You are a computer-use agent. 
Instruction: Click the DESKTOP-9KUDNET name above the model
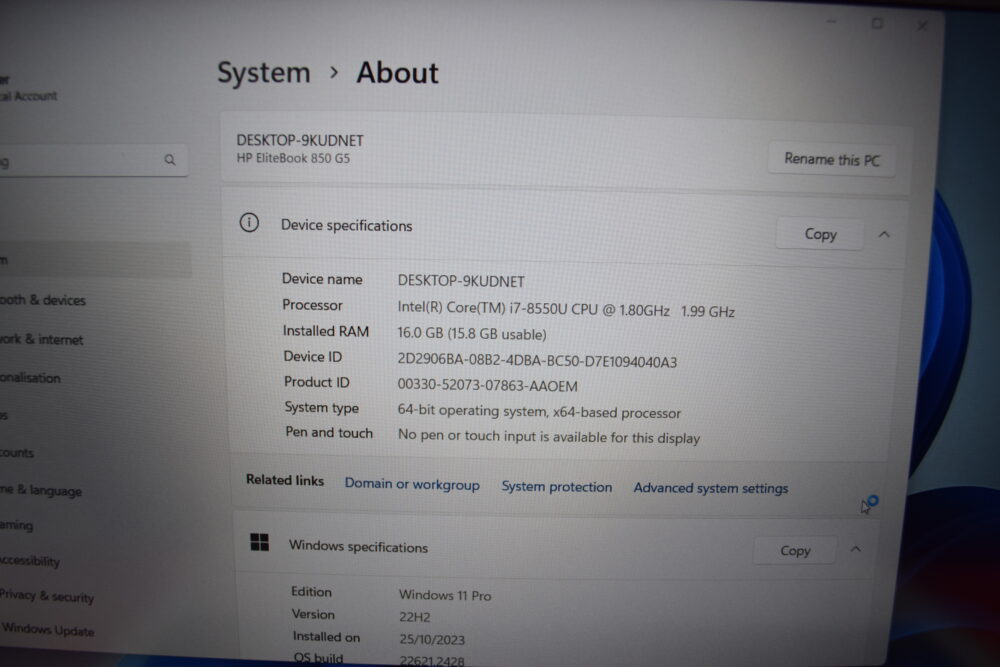[300, 140]
